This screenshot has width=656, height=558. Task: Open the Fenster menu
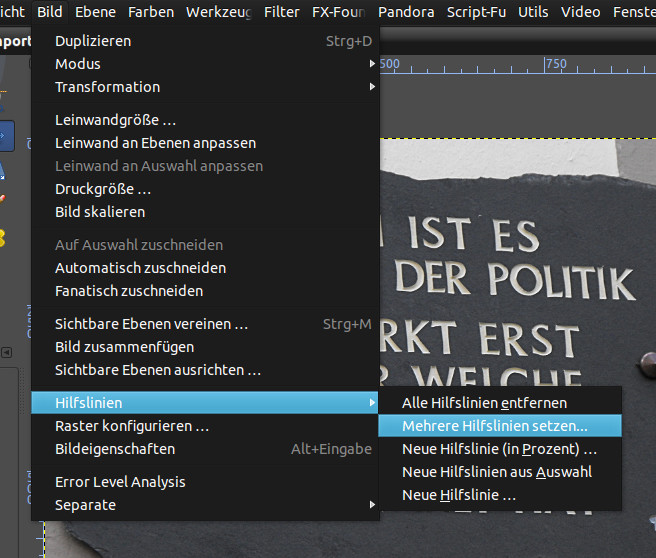point(634,12)
